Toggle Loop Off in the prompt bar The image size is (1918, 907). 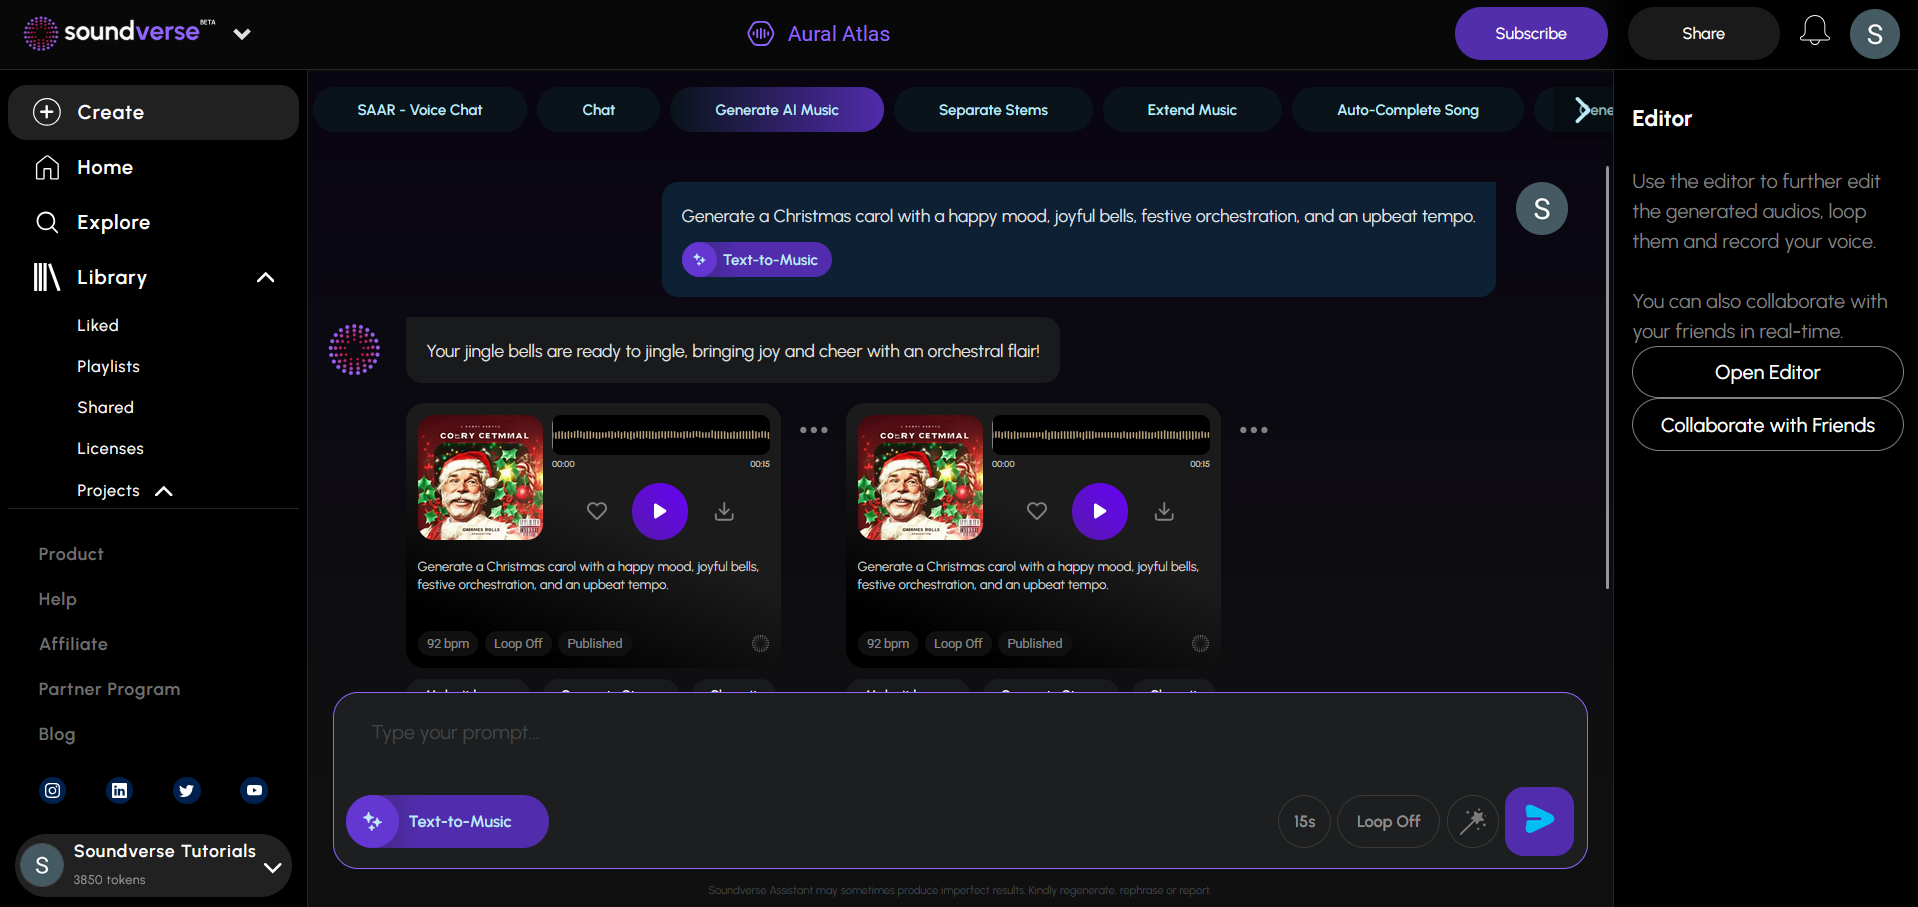(1388, 821)
